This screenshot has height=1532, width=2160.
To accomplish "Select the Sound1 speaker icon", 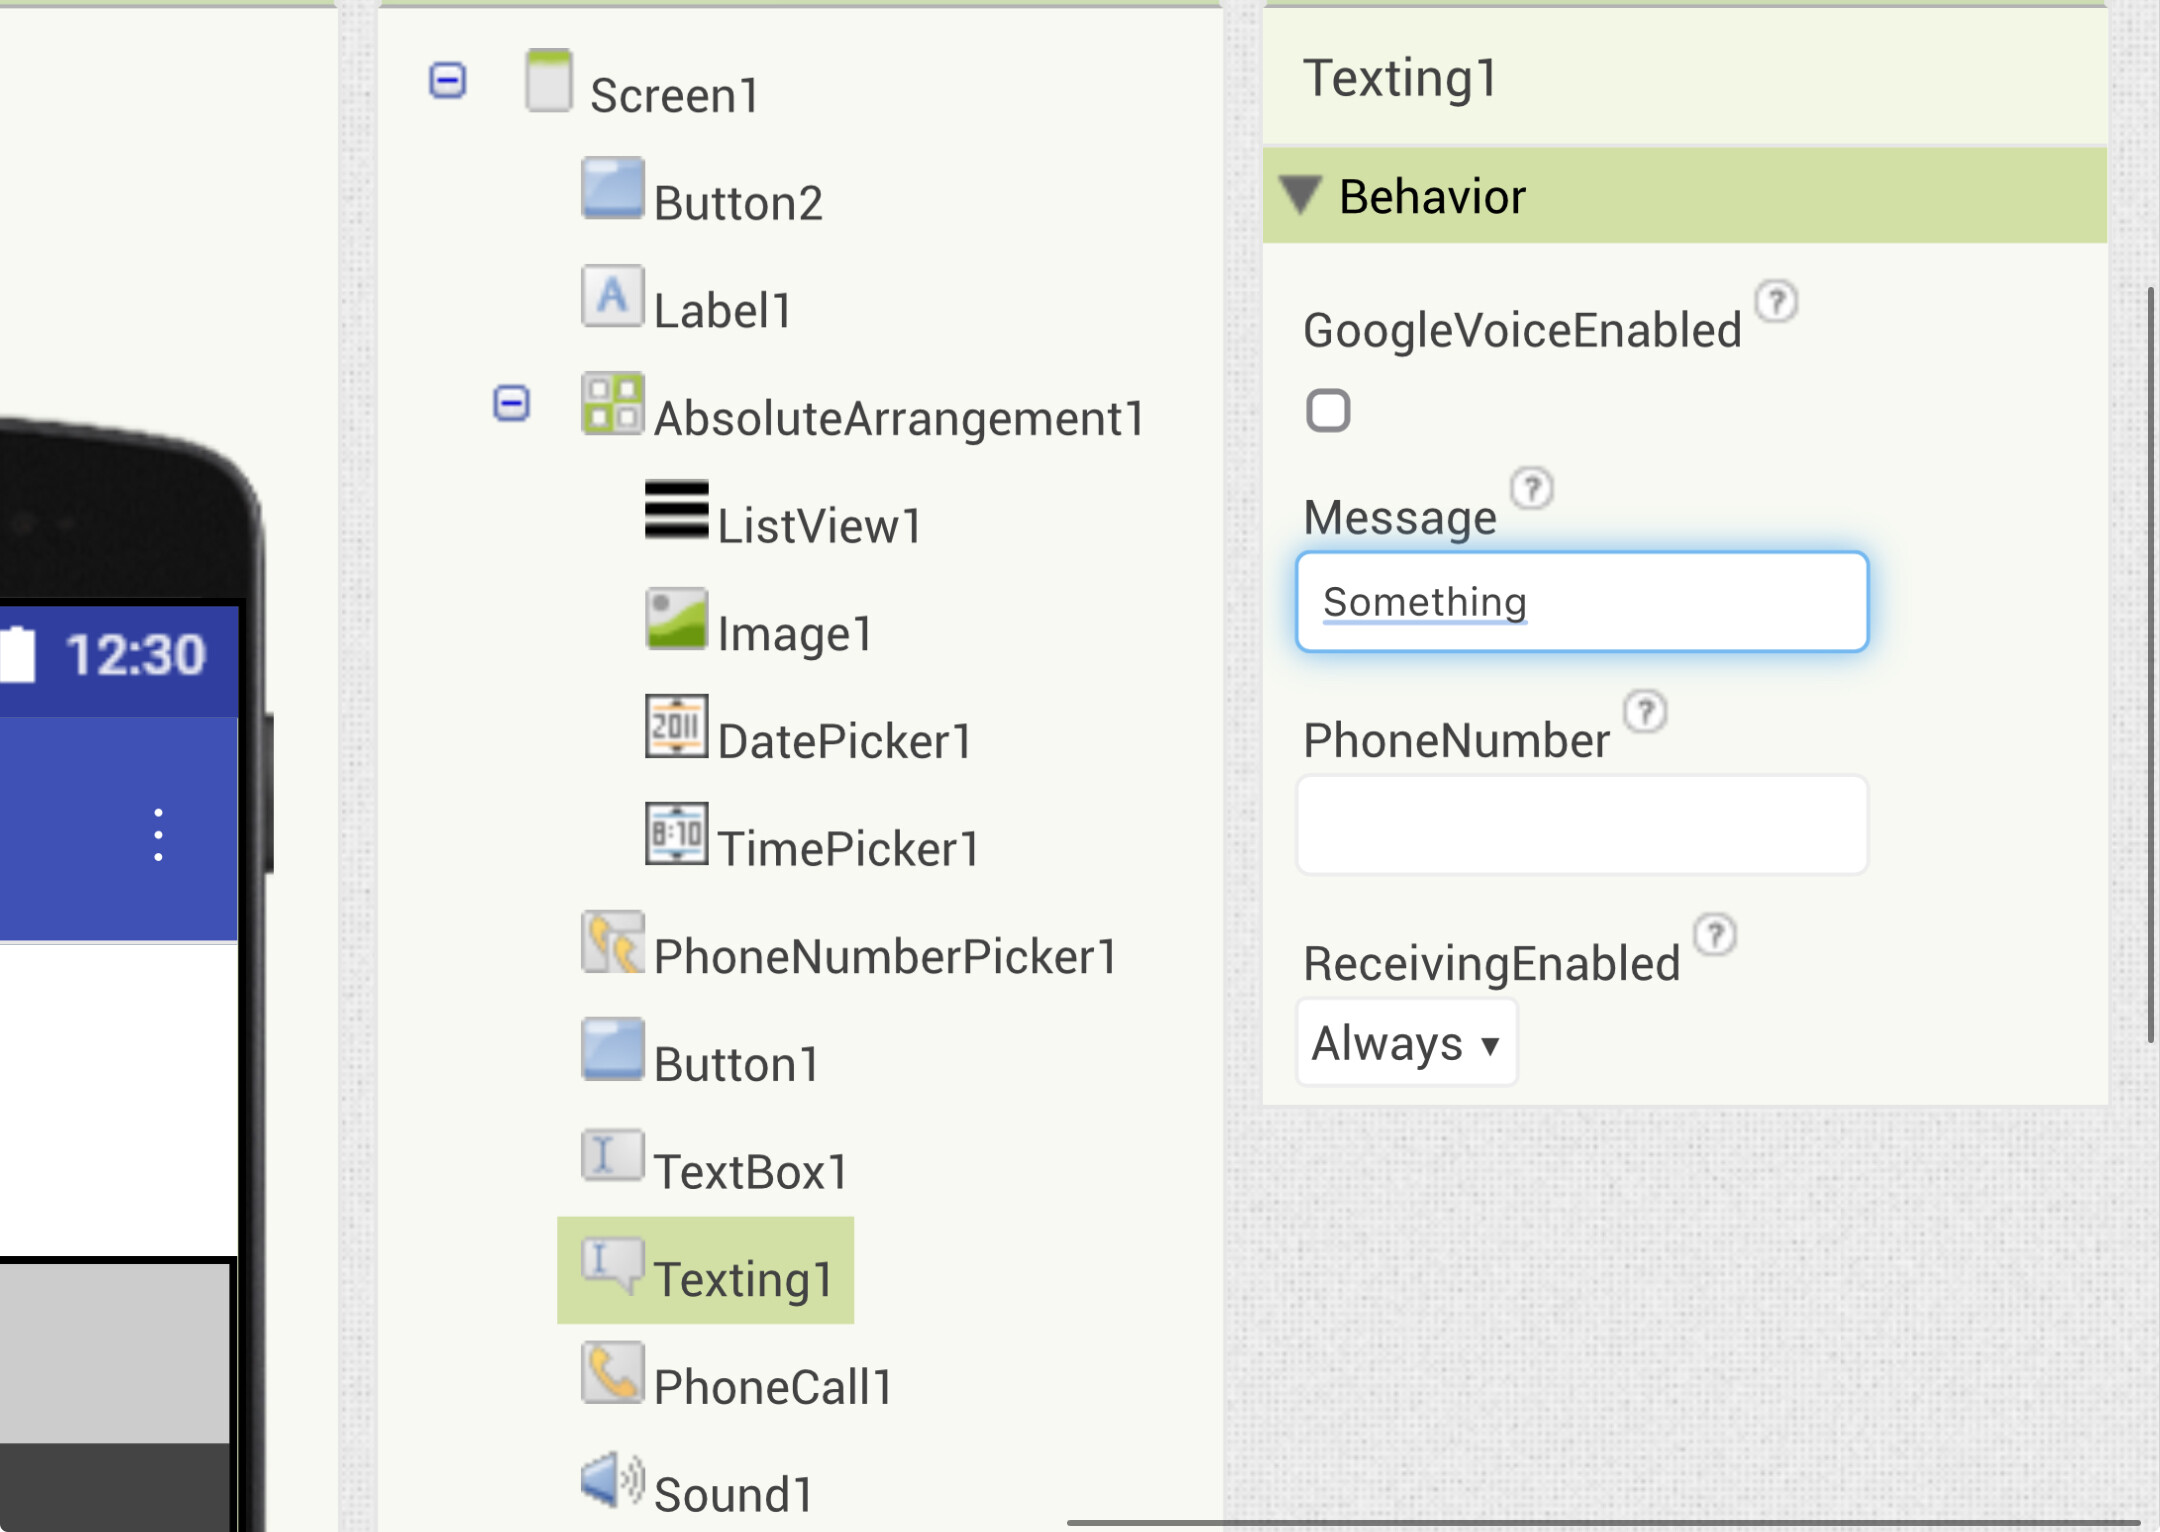I will tap(612, 1480).
